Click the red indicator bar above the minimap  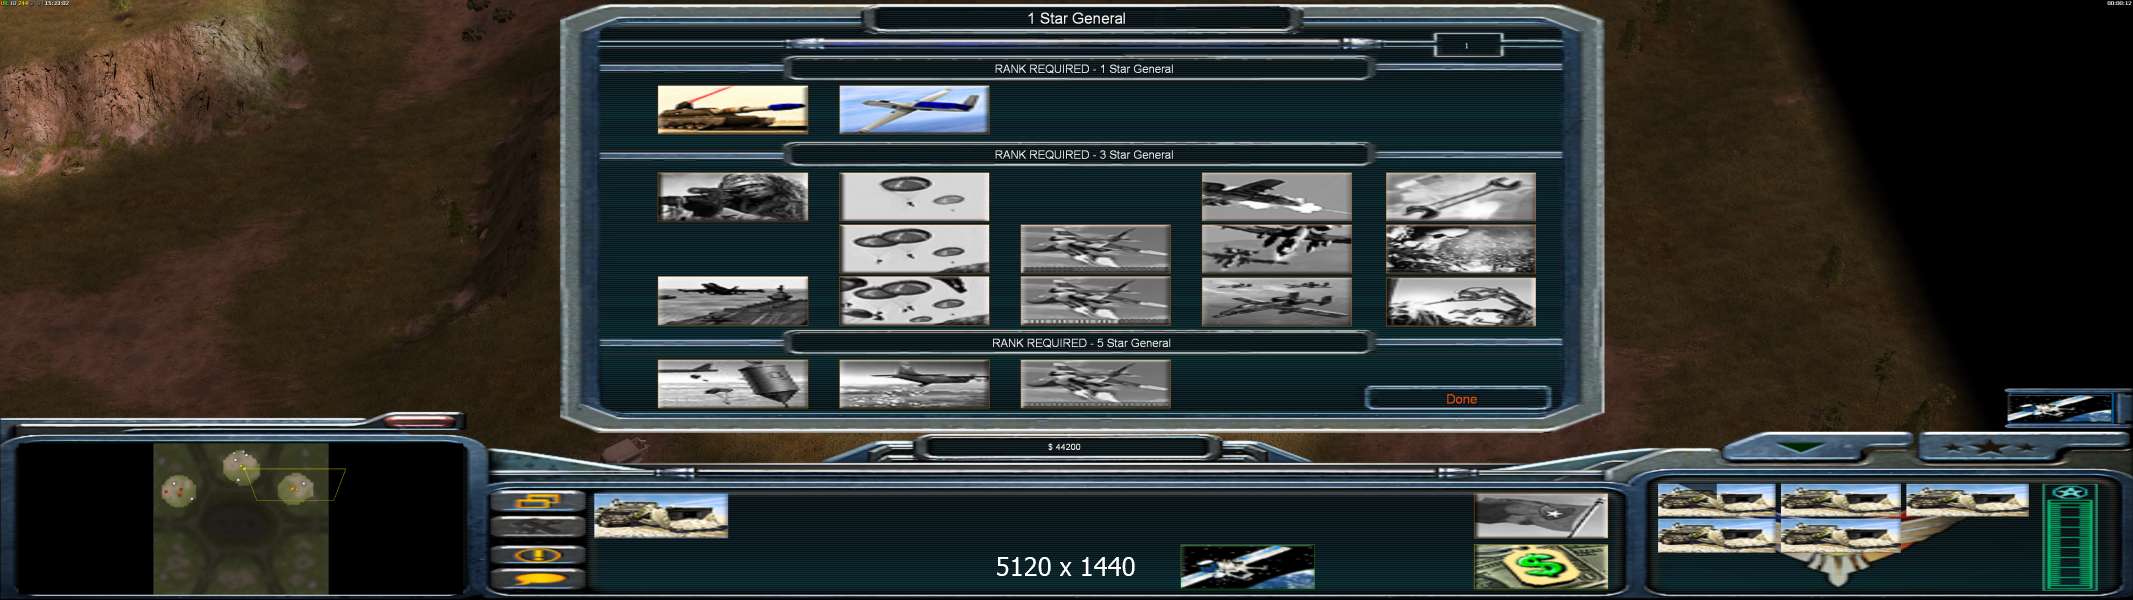(419, 422)
